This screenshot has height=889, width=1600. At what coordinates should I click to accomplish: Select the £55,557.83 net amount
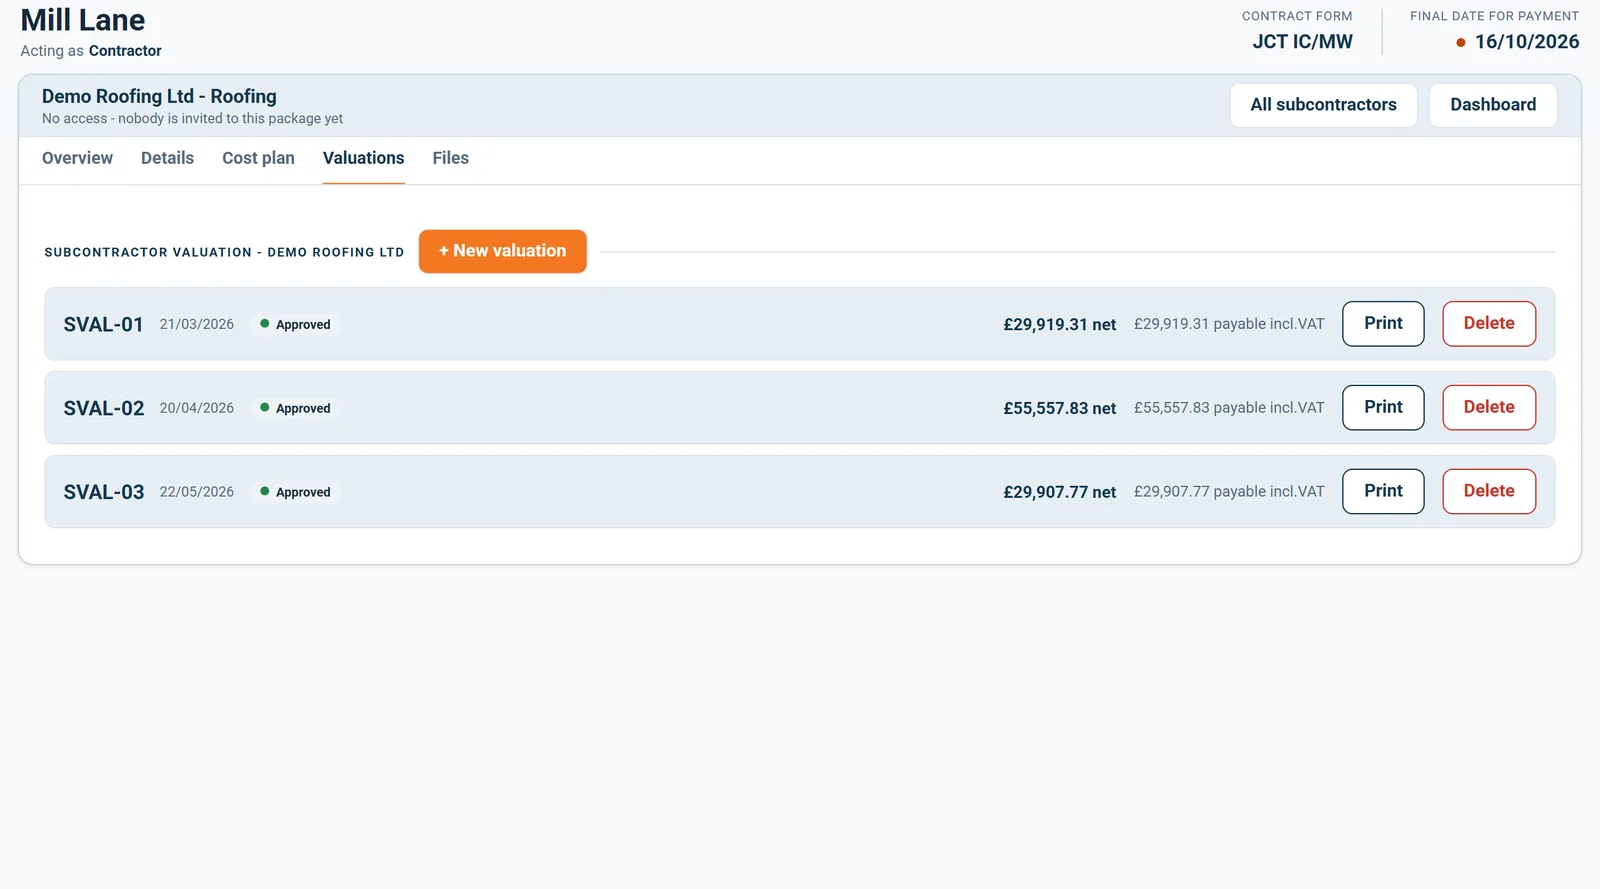click(1060, 409)
